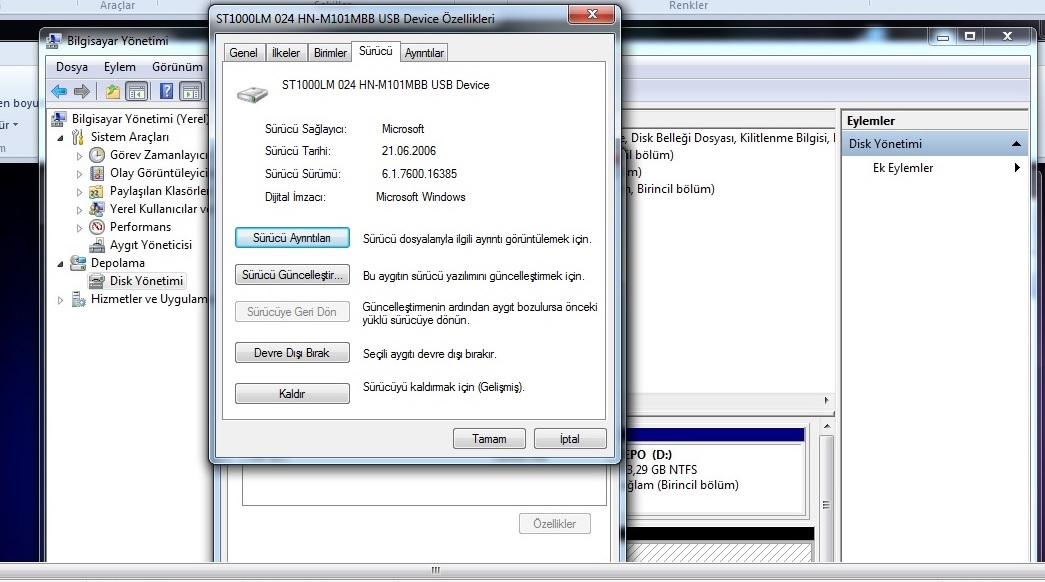Image resolution: width=1045 pixels, height=582 pixels.
Task: Click the show/hide console tree toolbar icon
Action: point(137,91)
